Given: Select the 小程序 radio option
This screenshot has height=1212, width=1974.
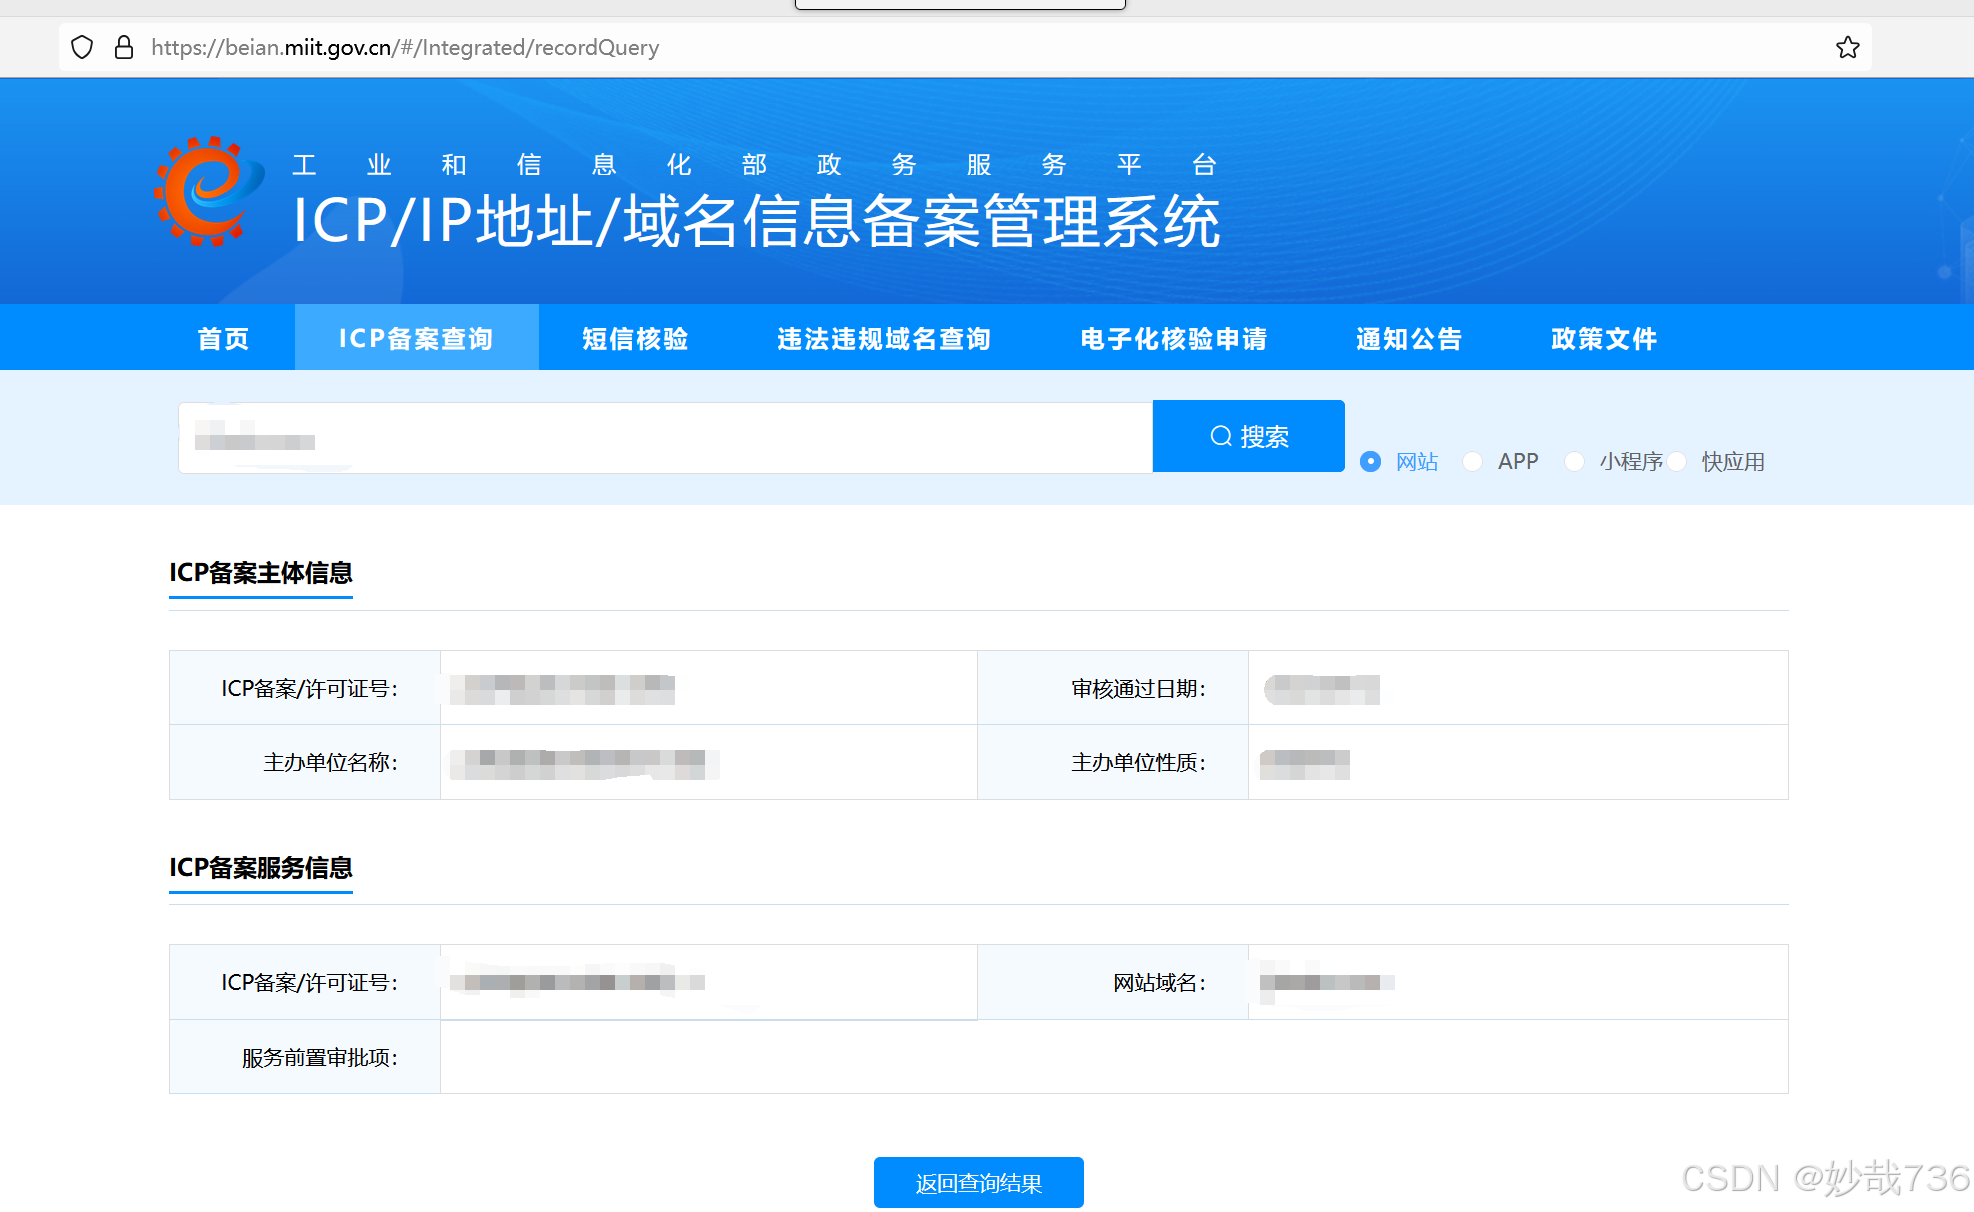Looking at the screenshot, I should [x=1574, y=461].
